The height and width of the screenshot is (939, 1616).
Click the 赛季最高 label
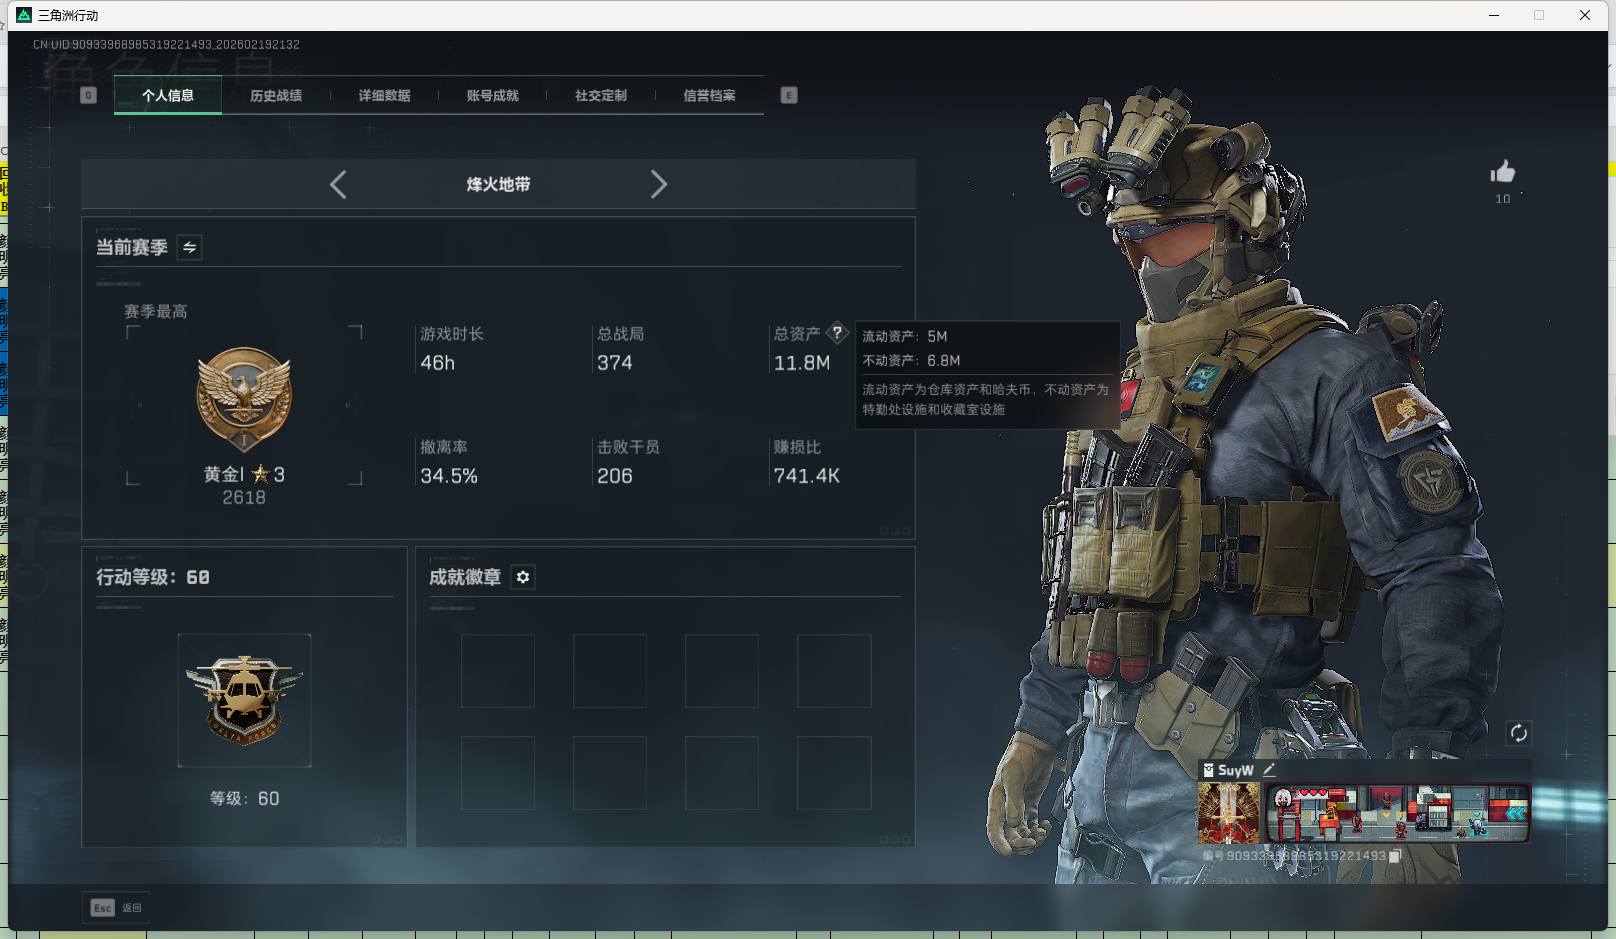tap(156, 312)
